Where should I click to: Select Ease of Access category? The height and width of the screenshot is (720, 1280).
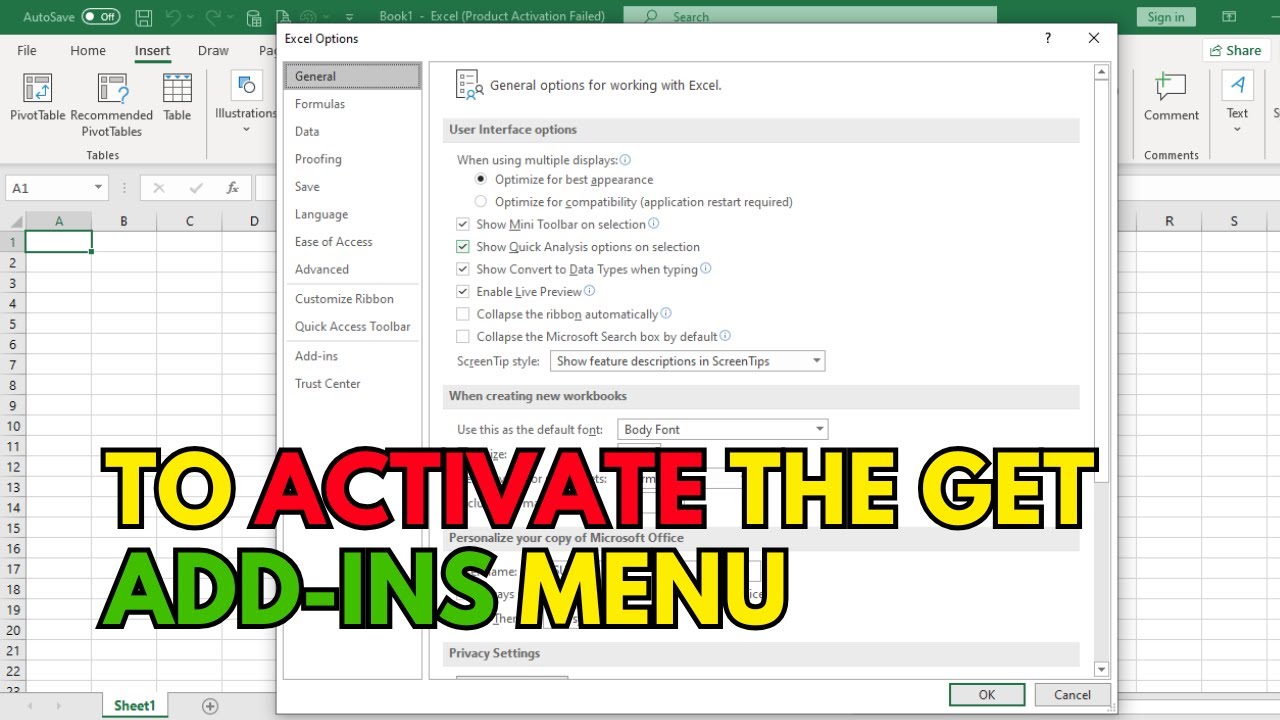tap(352, 242)
